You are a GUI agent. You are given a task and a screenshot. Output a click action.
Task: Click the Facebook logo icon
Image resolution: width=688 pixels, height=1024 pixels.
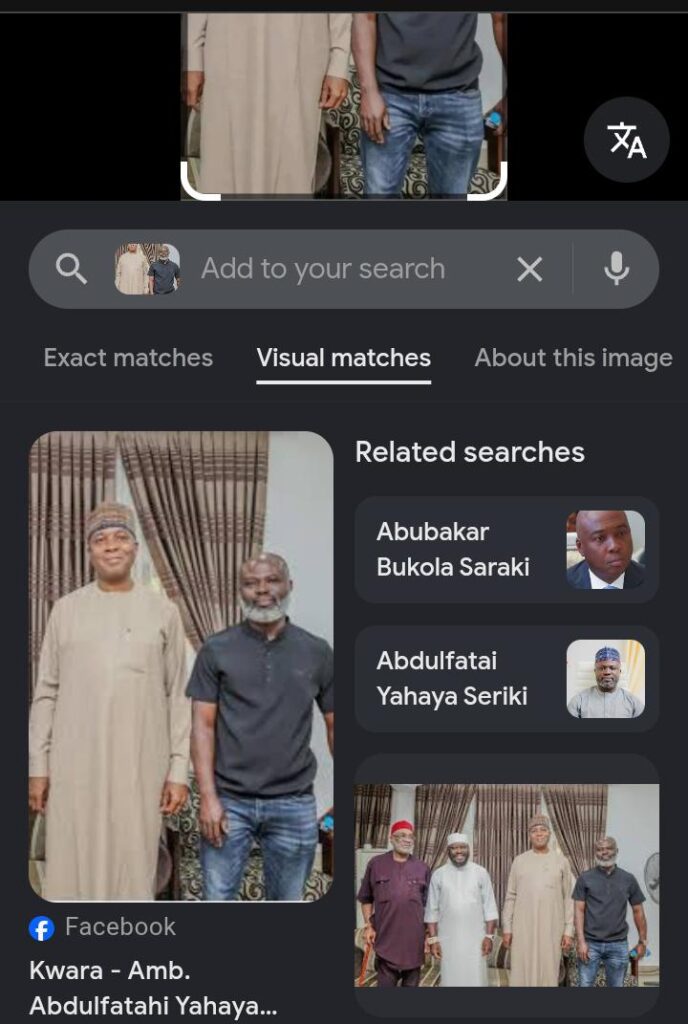[41, 928]
